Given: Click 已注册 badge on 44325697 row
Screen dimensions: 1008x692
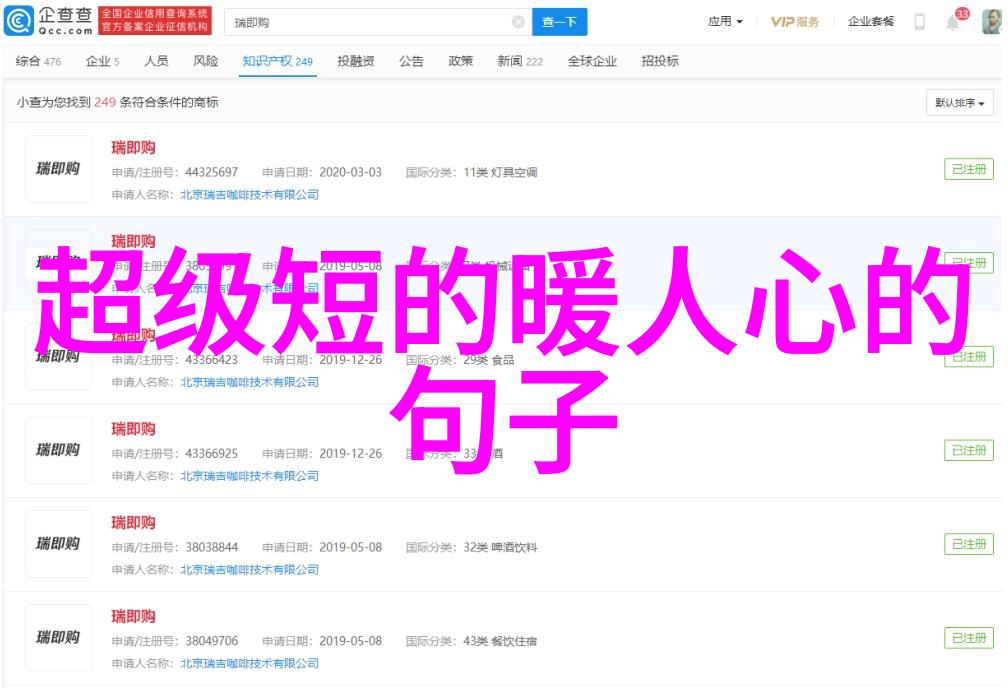Looking at the screenshot, I should pyautogui.click(x=969, y=169).
